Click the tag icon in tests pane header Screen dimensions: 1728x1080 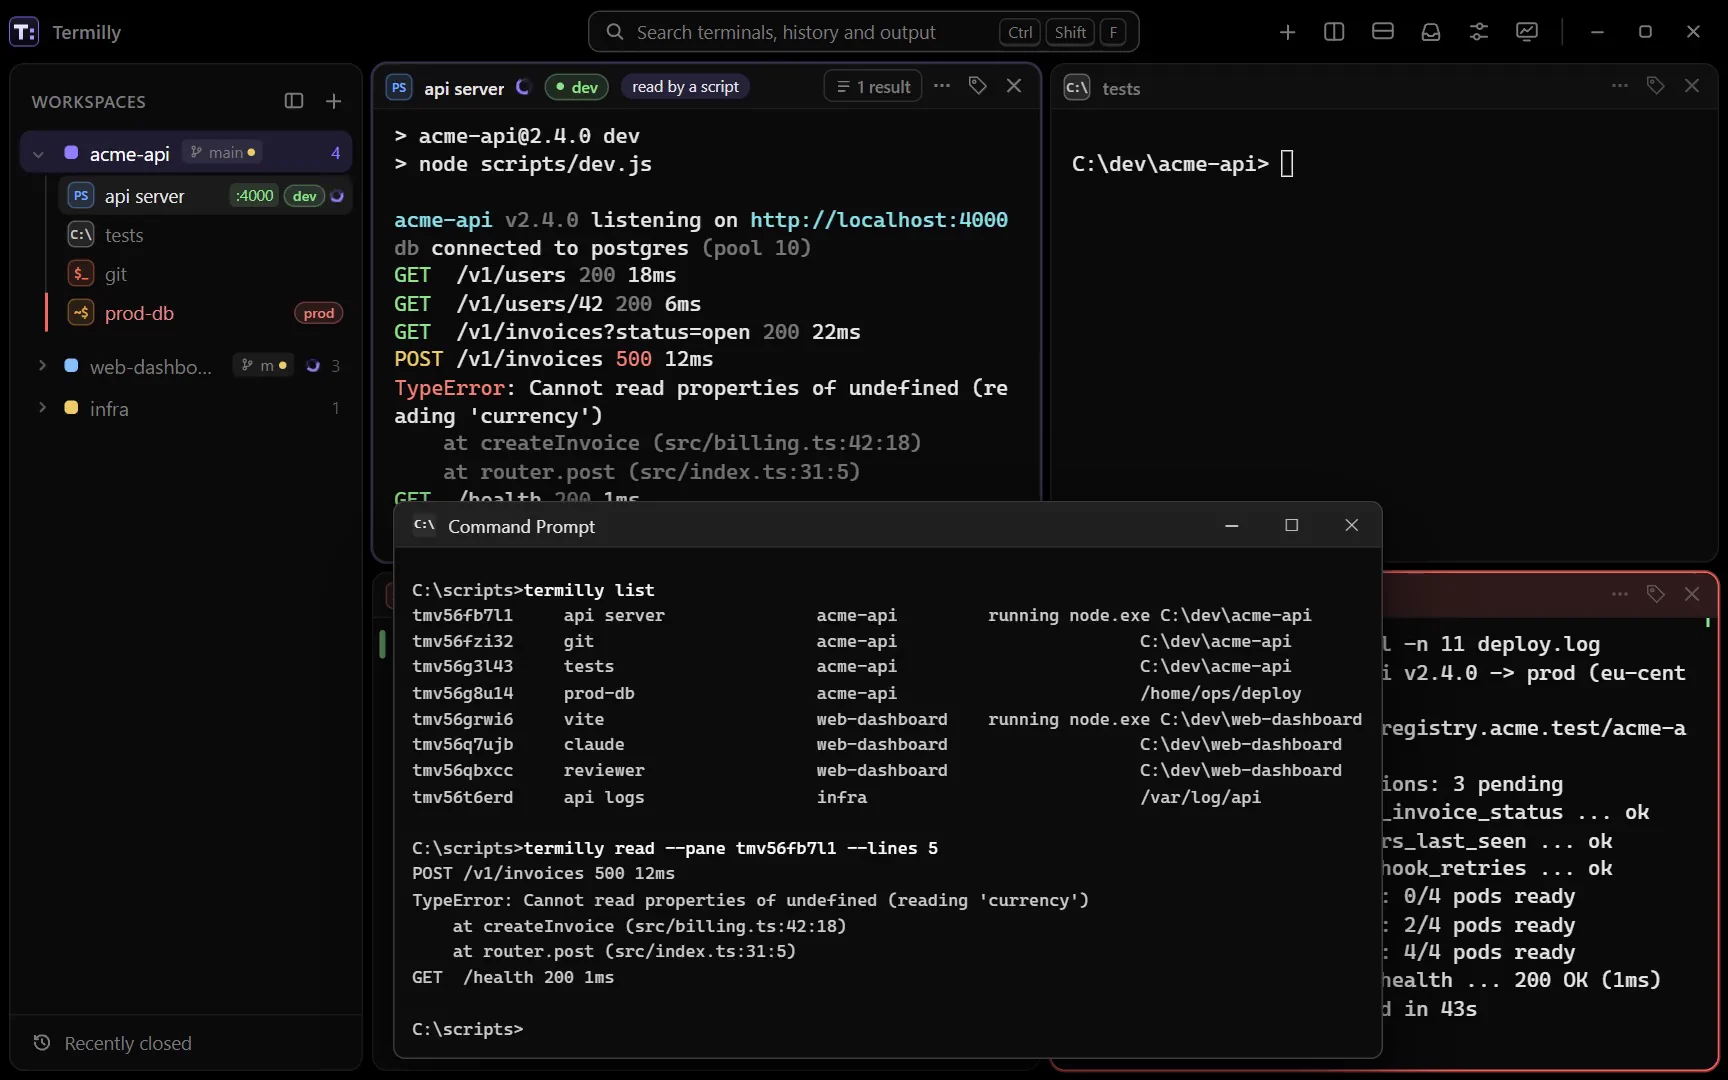(1656, 86)
